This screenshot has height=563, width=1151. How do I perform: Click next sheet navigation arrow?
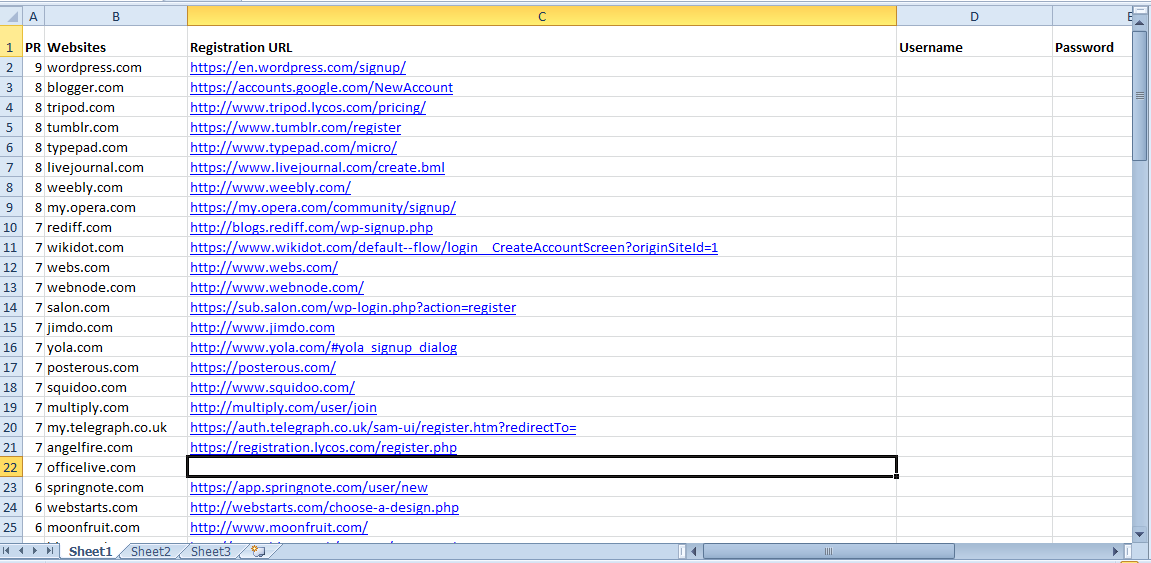(34, 551)
